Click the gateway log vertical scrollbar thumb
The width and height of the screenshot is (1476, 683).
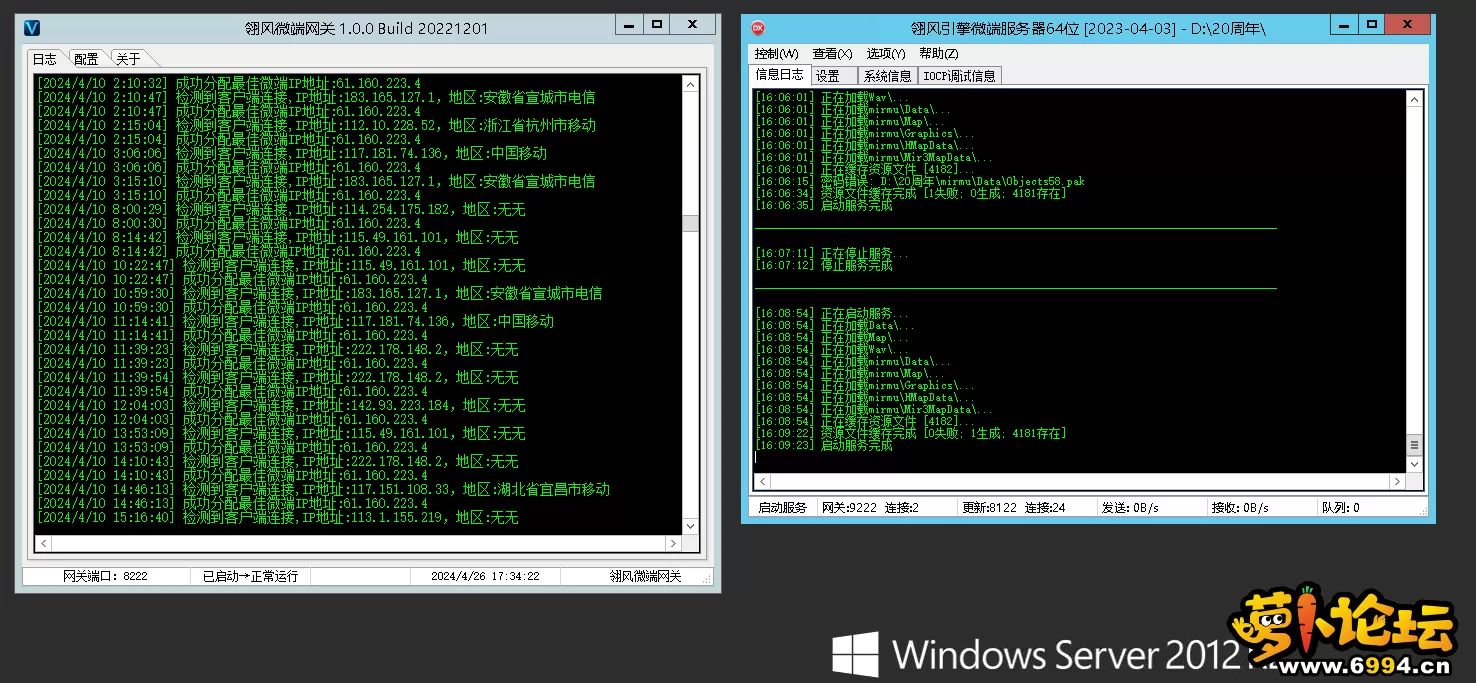click(x=690, y=224)
